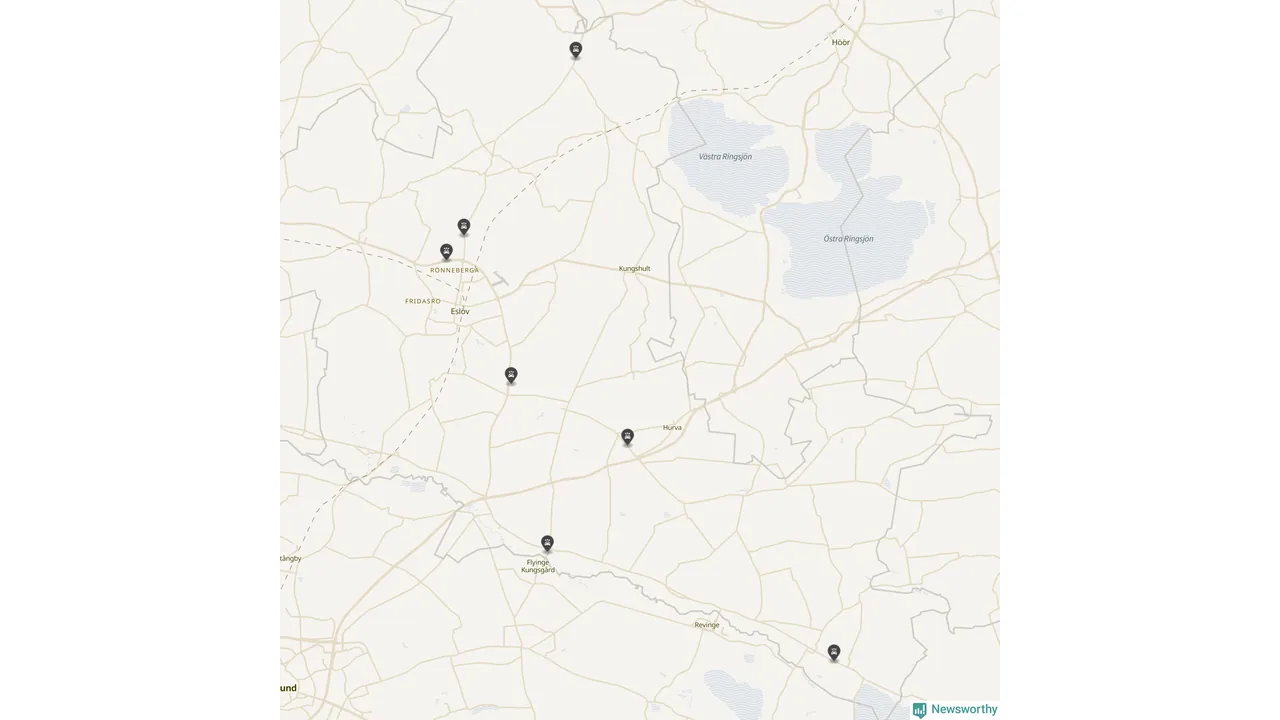Select the marker at Flyinge Kungsgård
This screenshot has width=1280, height=720.
[547, 543]
